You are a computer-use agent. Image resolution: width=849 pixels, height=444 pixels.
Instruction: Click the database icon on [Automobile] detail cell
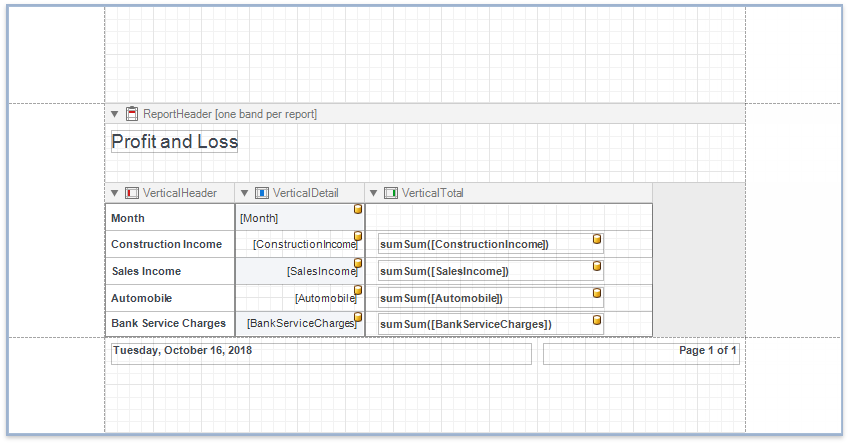(358, 291)
